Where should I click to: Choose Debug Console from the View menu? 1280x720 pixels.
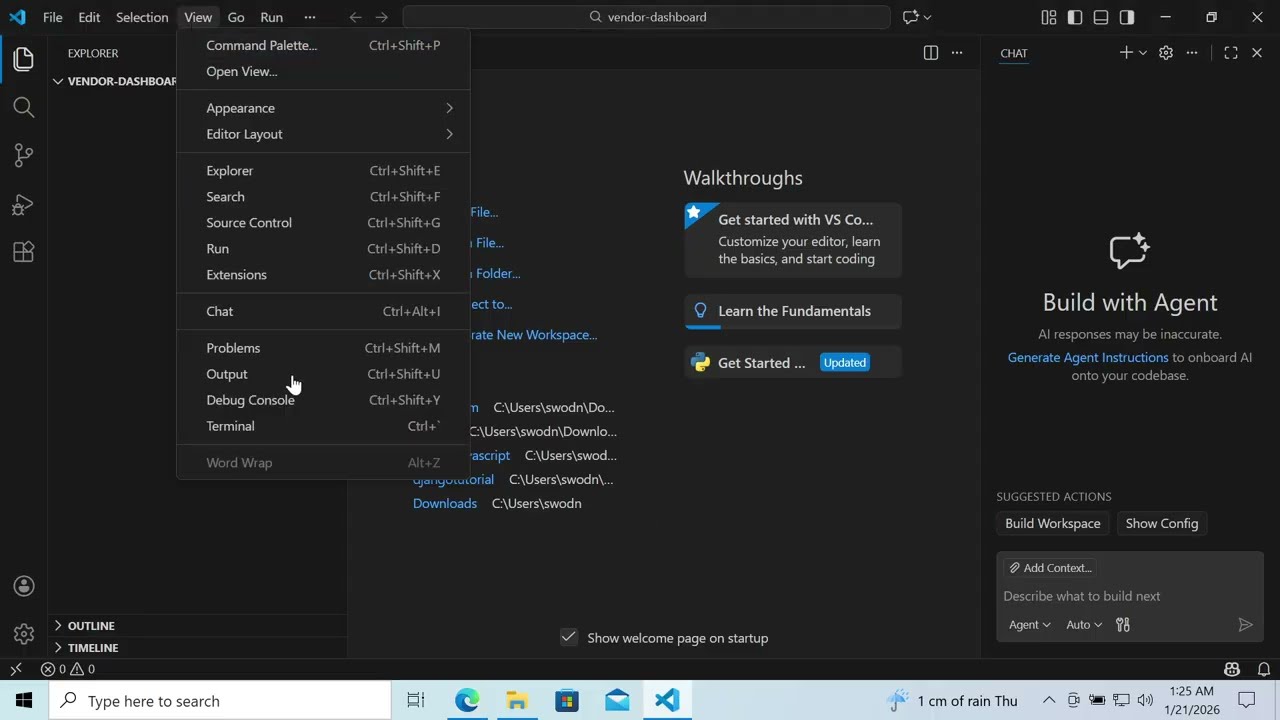[323, 400]
